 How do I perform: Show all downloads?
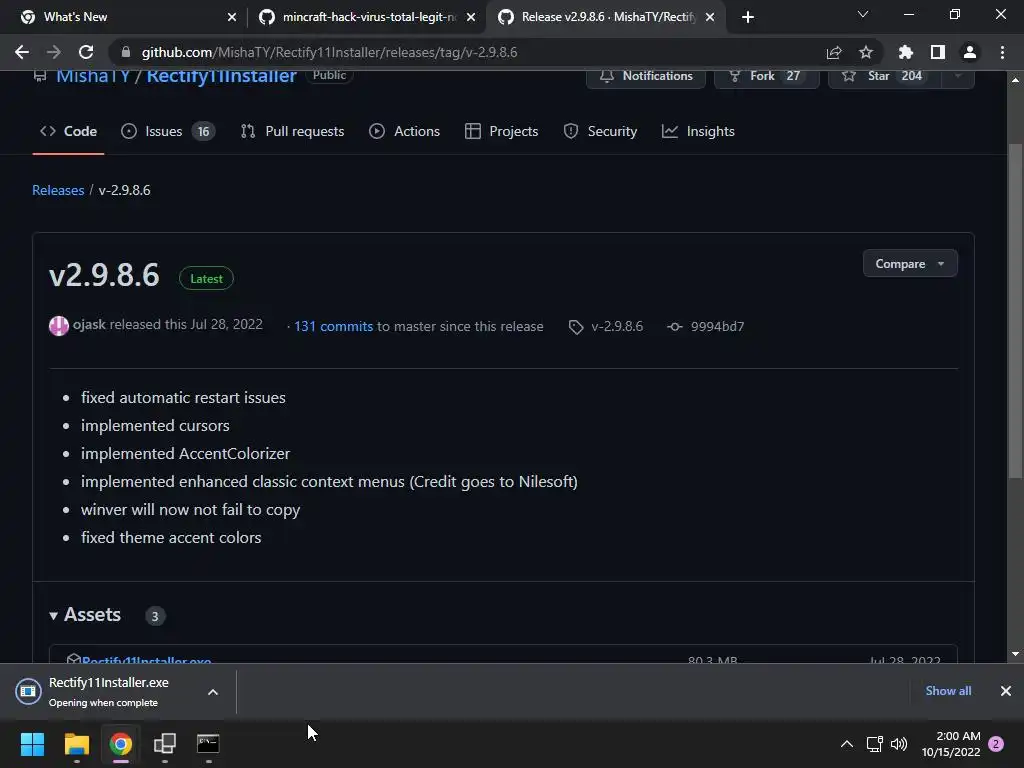point(948,691)
